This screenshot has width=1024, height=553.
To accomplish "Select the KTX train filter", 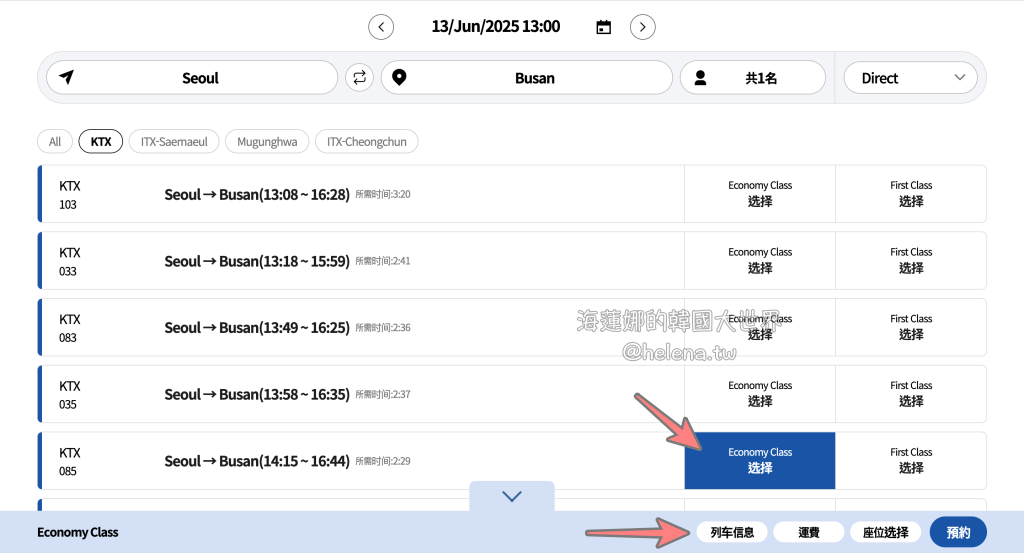I will pos(101,142).
